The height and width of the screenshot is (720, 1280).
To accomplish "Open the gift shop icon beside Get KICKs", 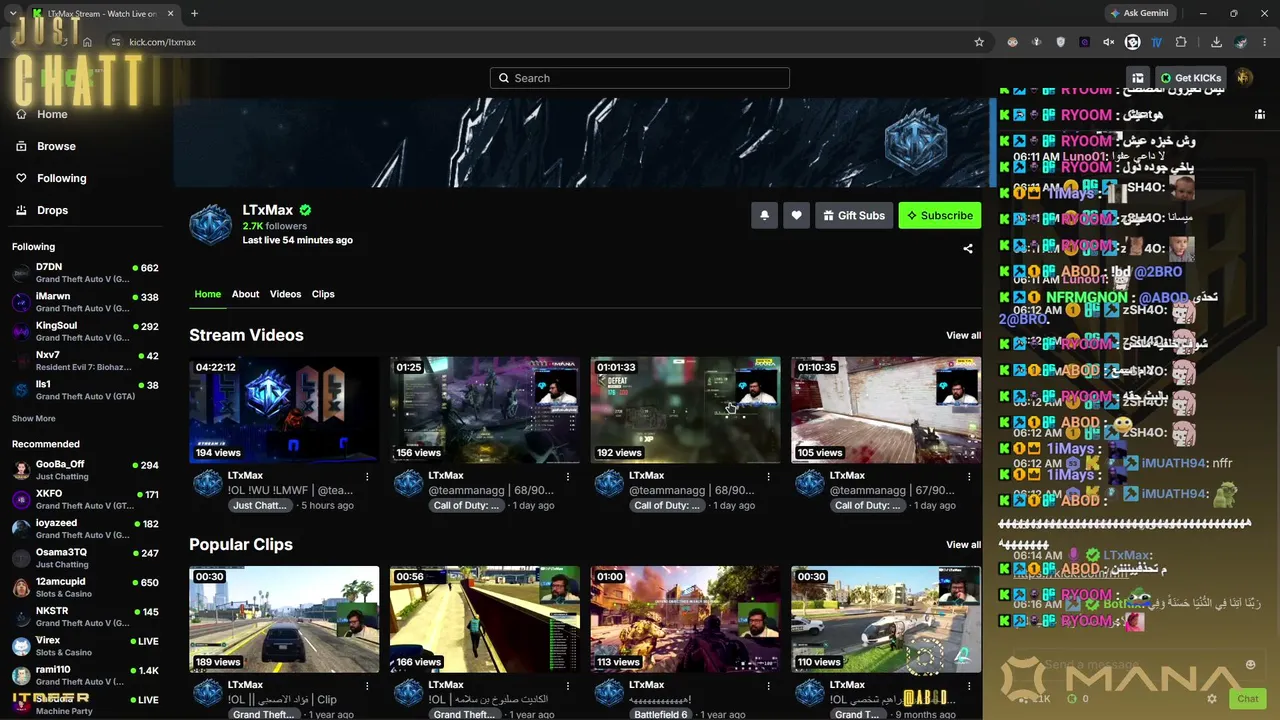I will [x=1138, y=77].
